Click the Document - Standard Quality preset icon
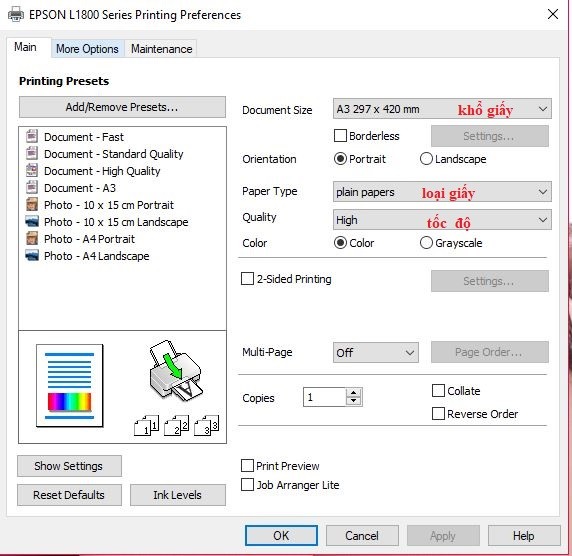The width and height of the screenshot is (572, 556). click(32, 153)
